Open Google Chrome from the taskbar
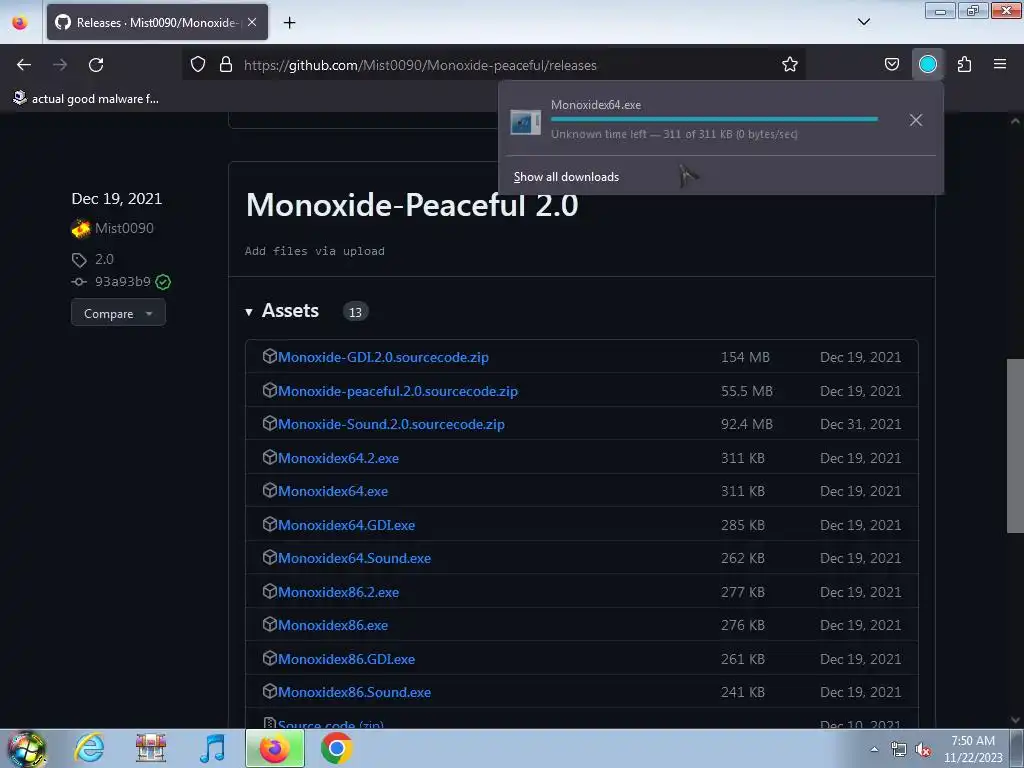 [x=336, y=748]
